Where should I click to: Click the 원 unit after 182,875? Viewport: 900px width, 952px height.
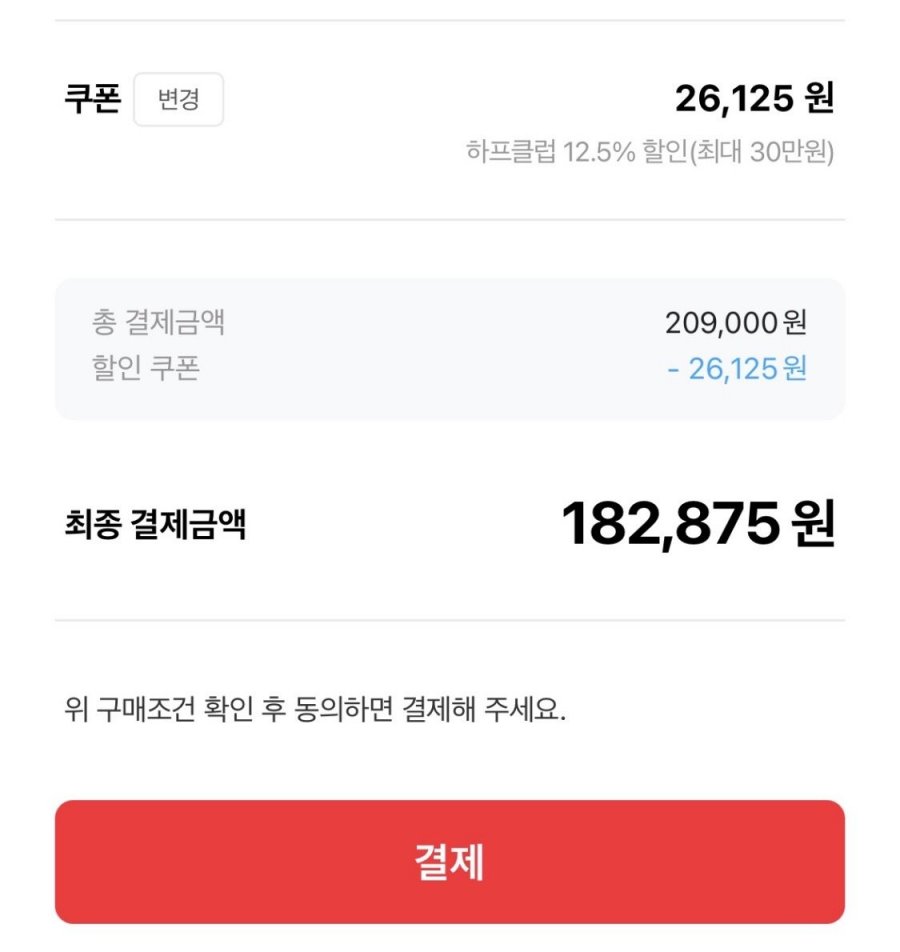point(812,525)
